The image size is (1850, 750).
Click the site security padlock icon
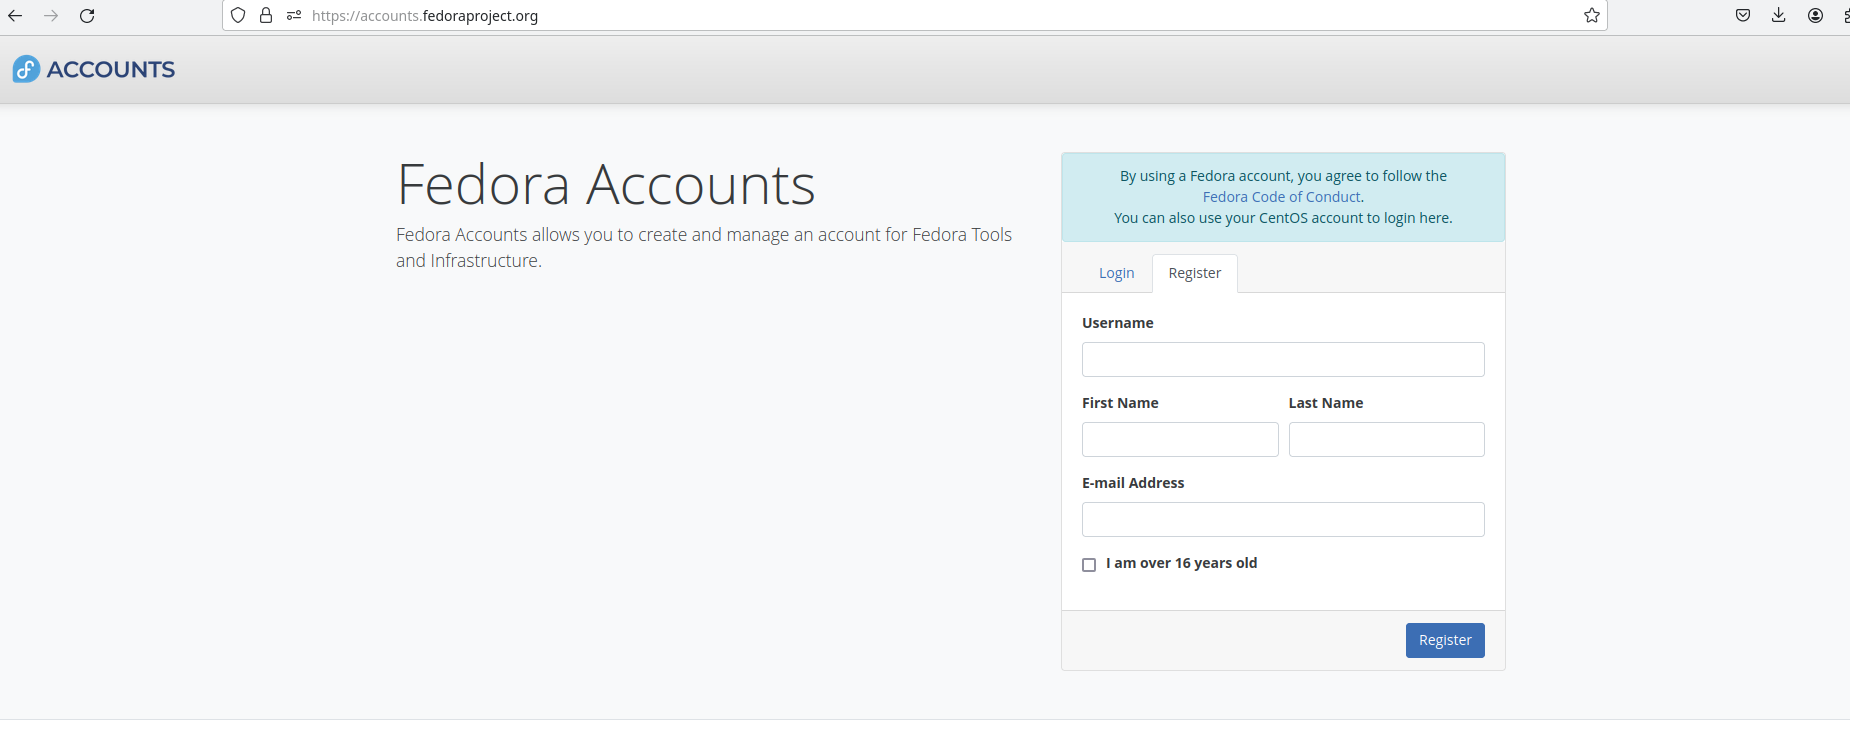[266, 16]
